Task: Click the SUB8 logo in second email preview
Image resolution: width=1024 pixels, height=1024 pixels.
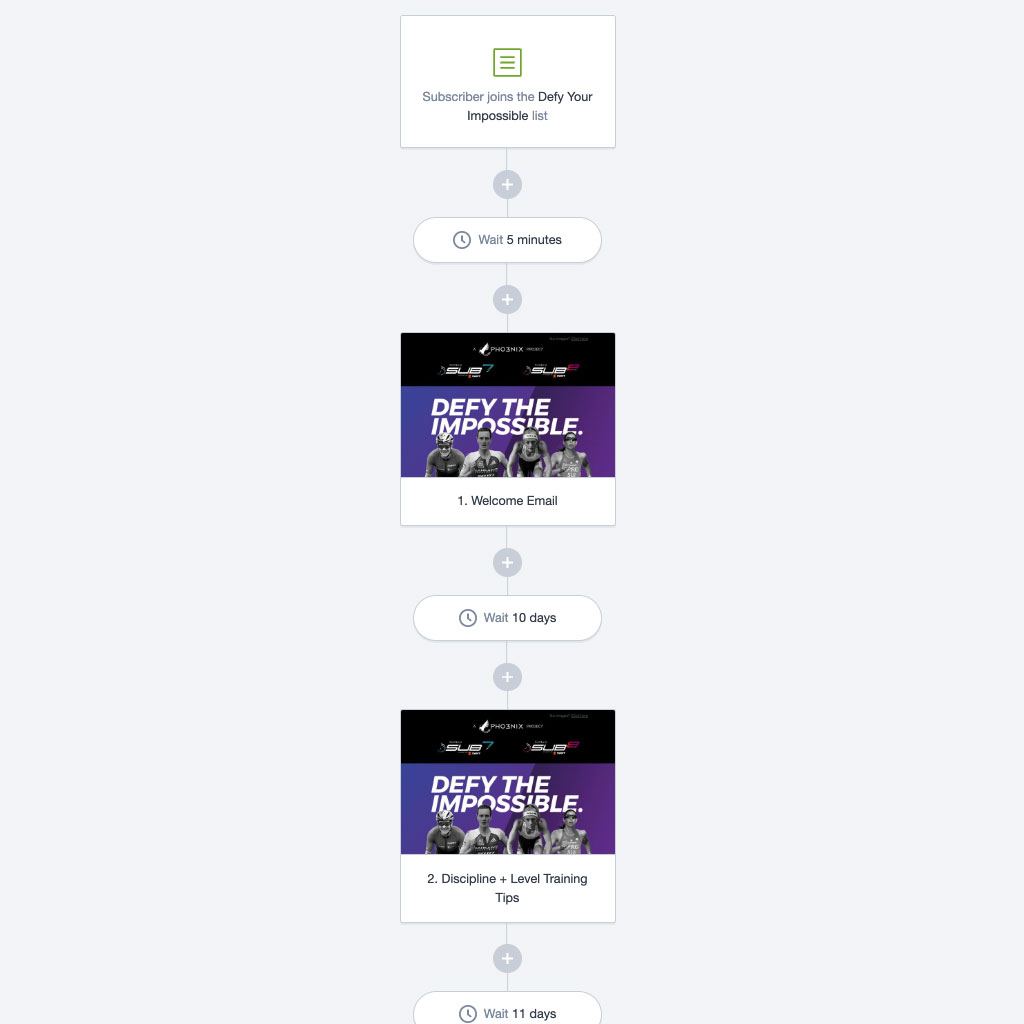Action: pos(551,747)
